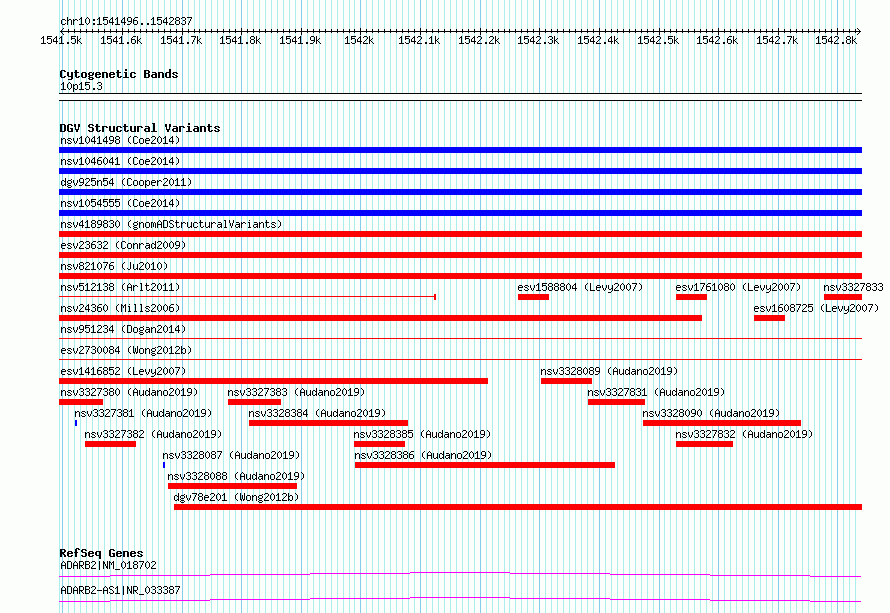Screen dimensions: 890x613
Task: Click the red bar under esv1416852
Action: 274,381
